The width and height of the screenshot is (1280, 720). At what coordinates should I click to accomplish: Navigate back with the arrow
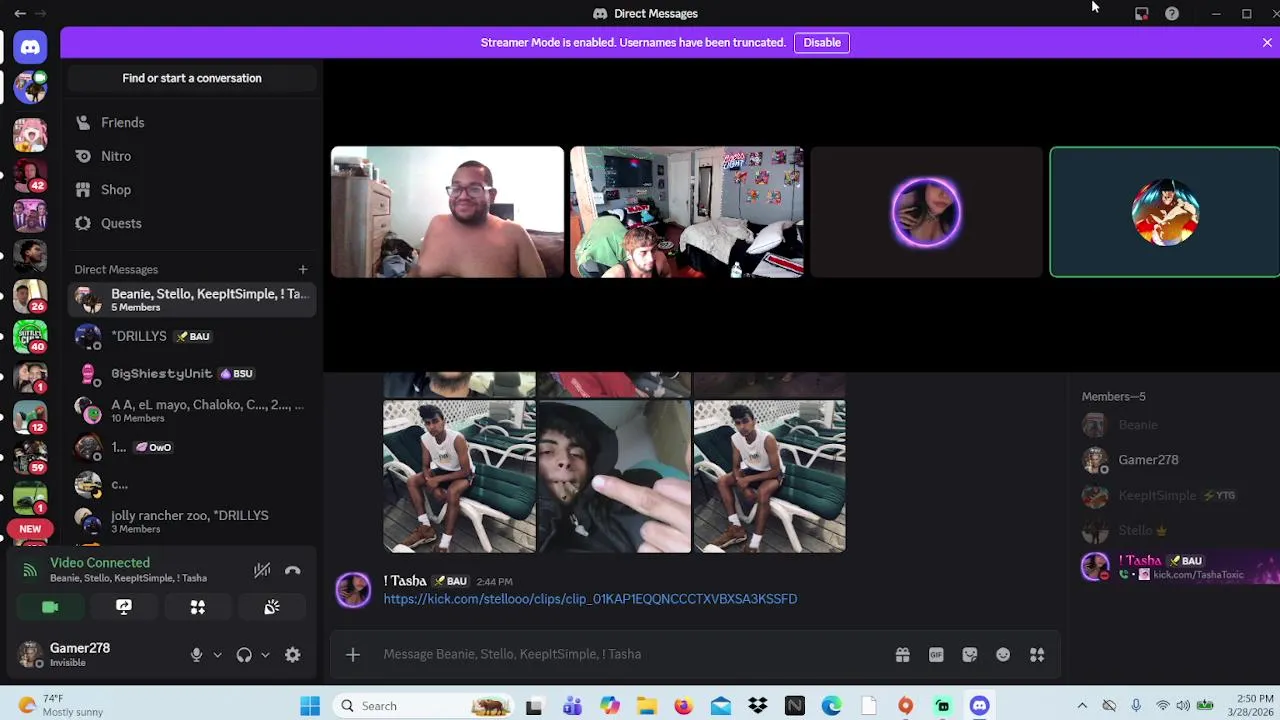pos(20,13)
